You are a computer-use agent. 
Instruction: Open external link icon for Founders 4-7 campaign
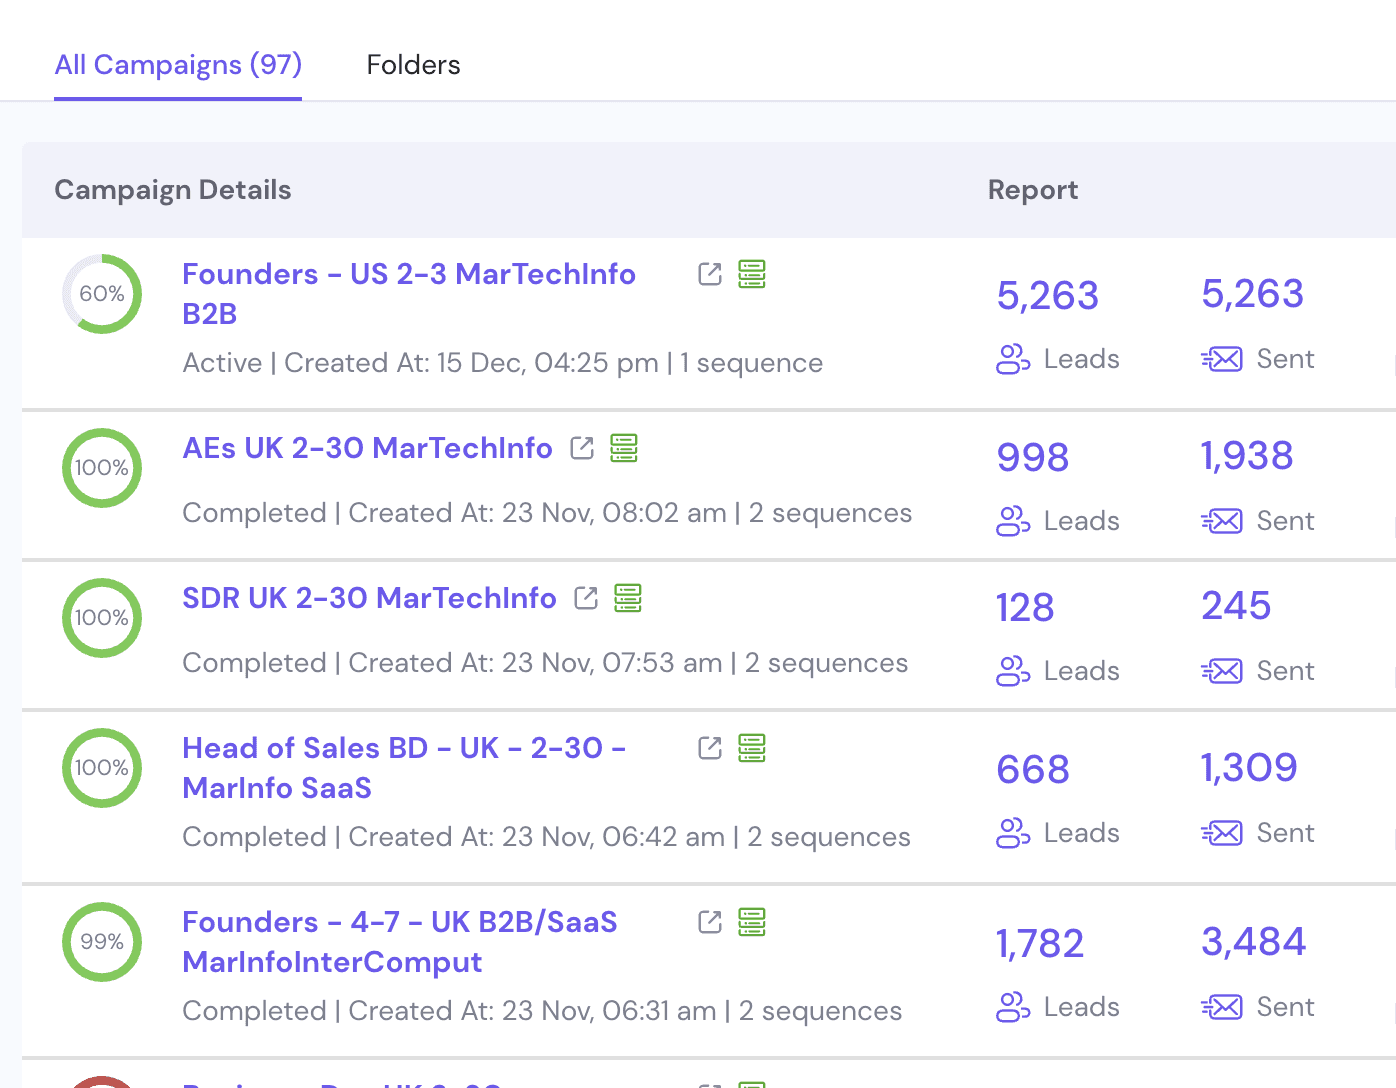709,922
